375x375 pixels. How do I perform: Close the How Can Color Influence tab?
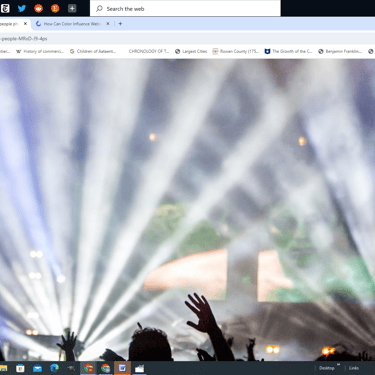click(108, 24)
